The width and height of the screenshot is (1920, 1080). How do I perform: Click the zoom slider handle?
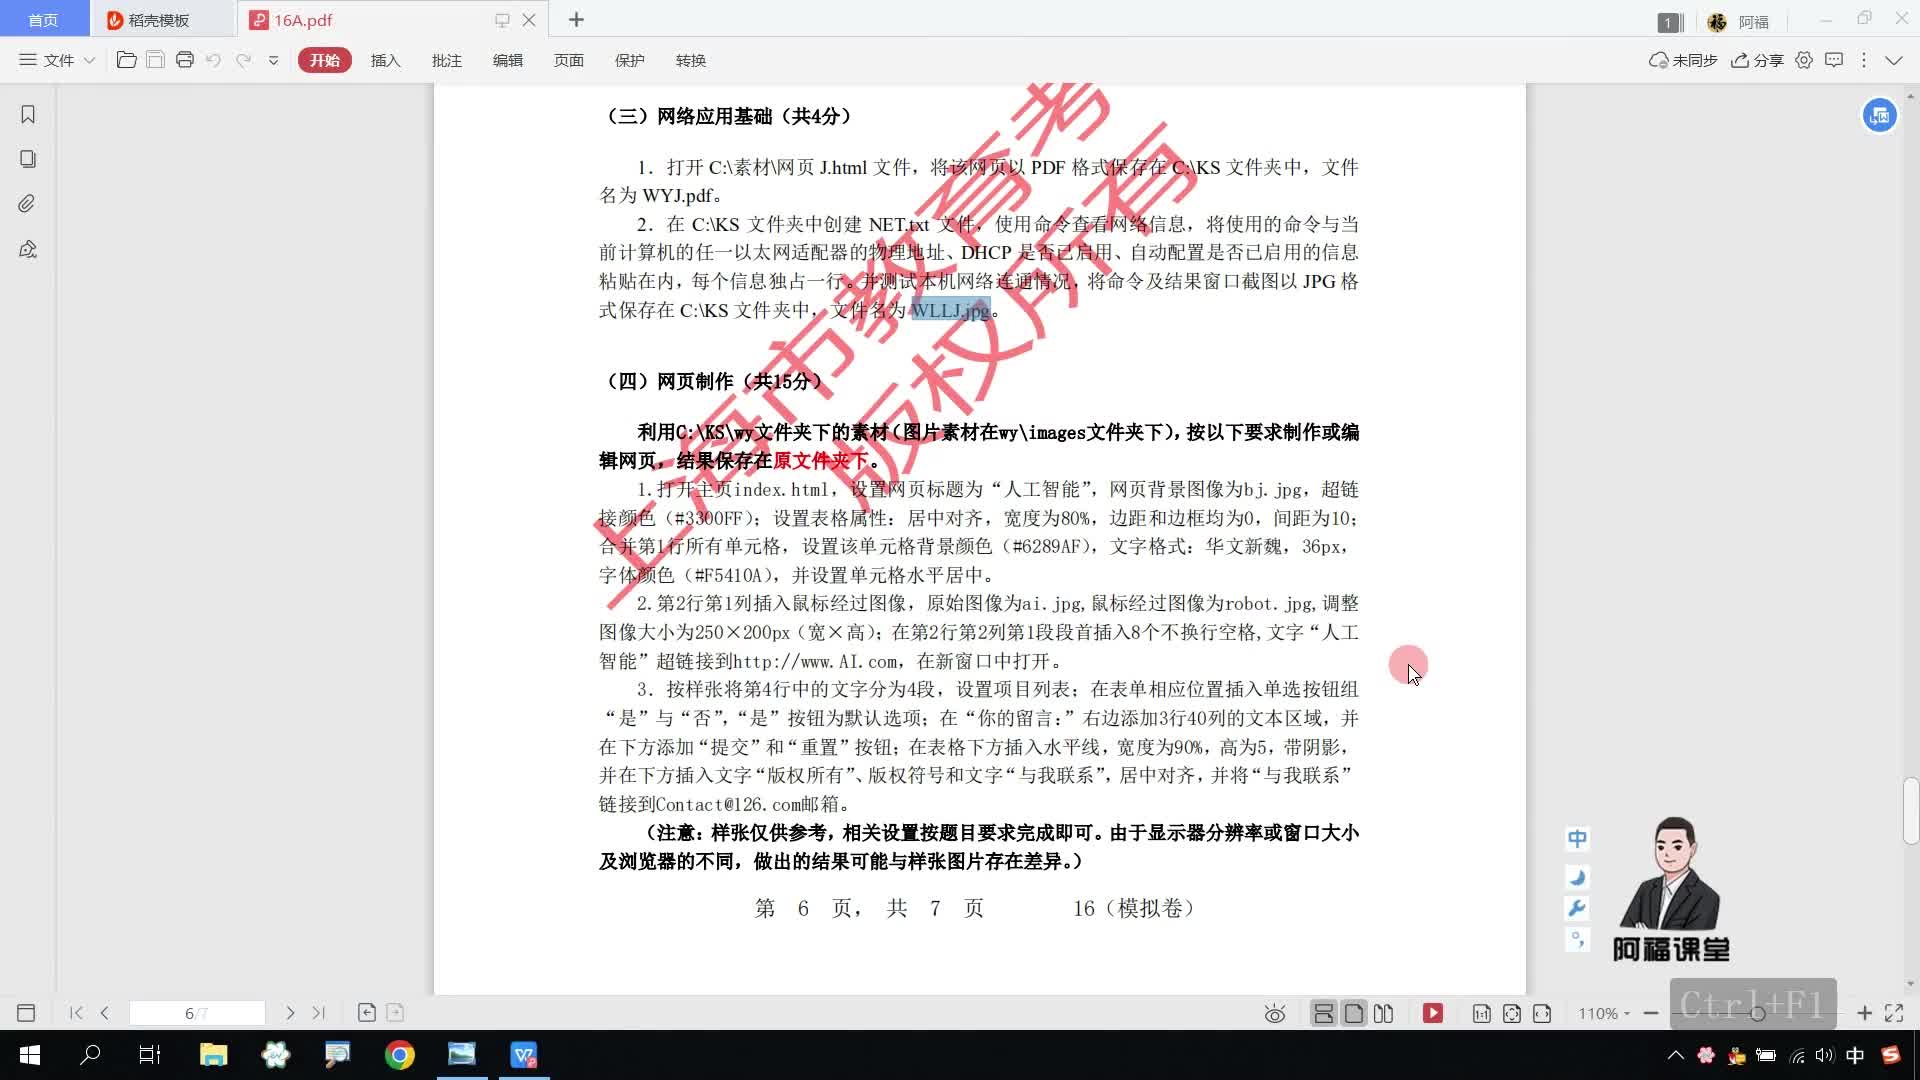[x=1757, y=1013]
